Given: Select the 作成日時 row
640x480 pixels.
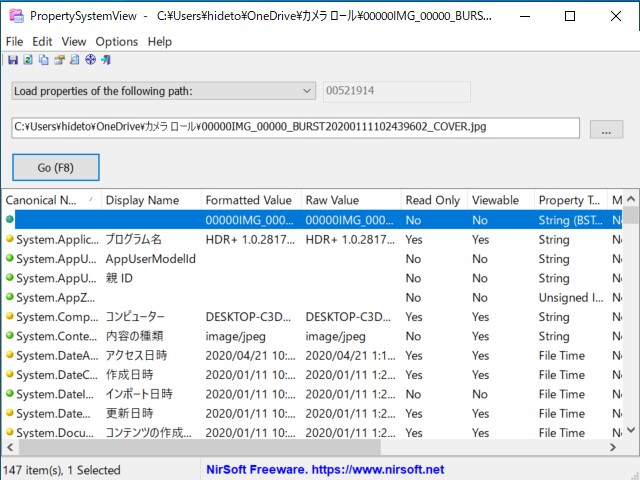Looking at the screenshot, I should (x=313, y=375).
